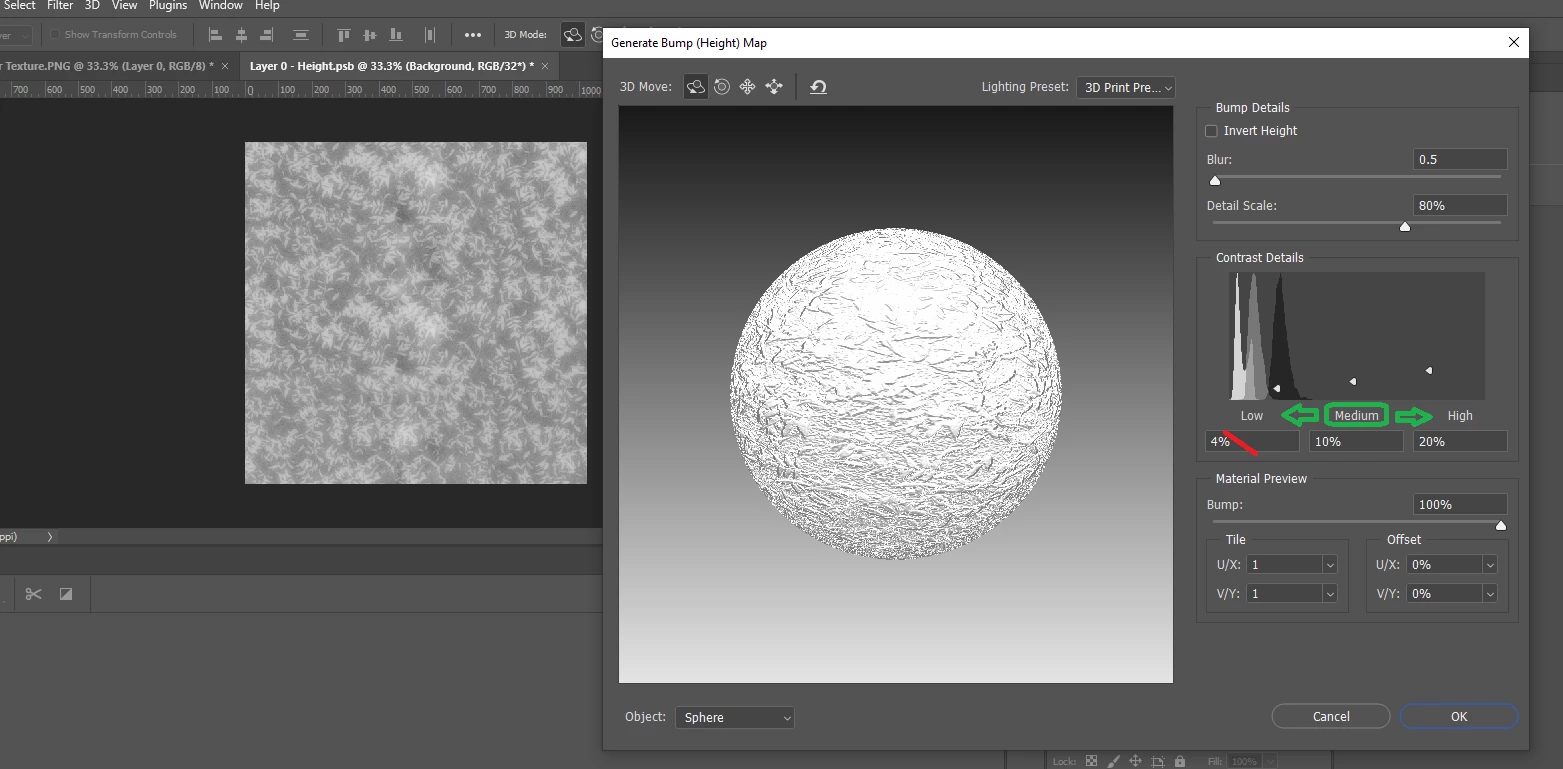Click align left edges icon
This screenshot has width=1563, height=769.
pyautogui.click(x=215, y=35)
